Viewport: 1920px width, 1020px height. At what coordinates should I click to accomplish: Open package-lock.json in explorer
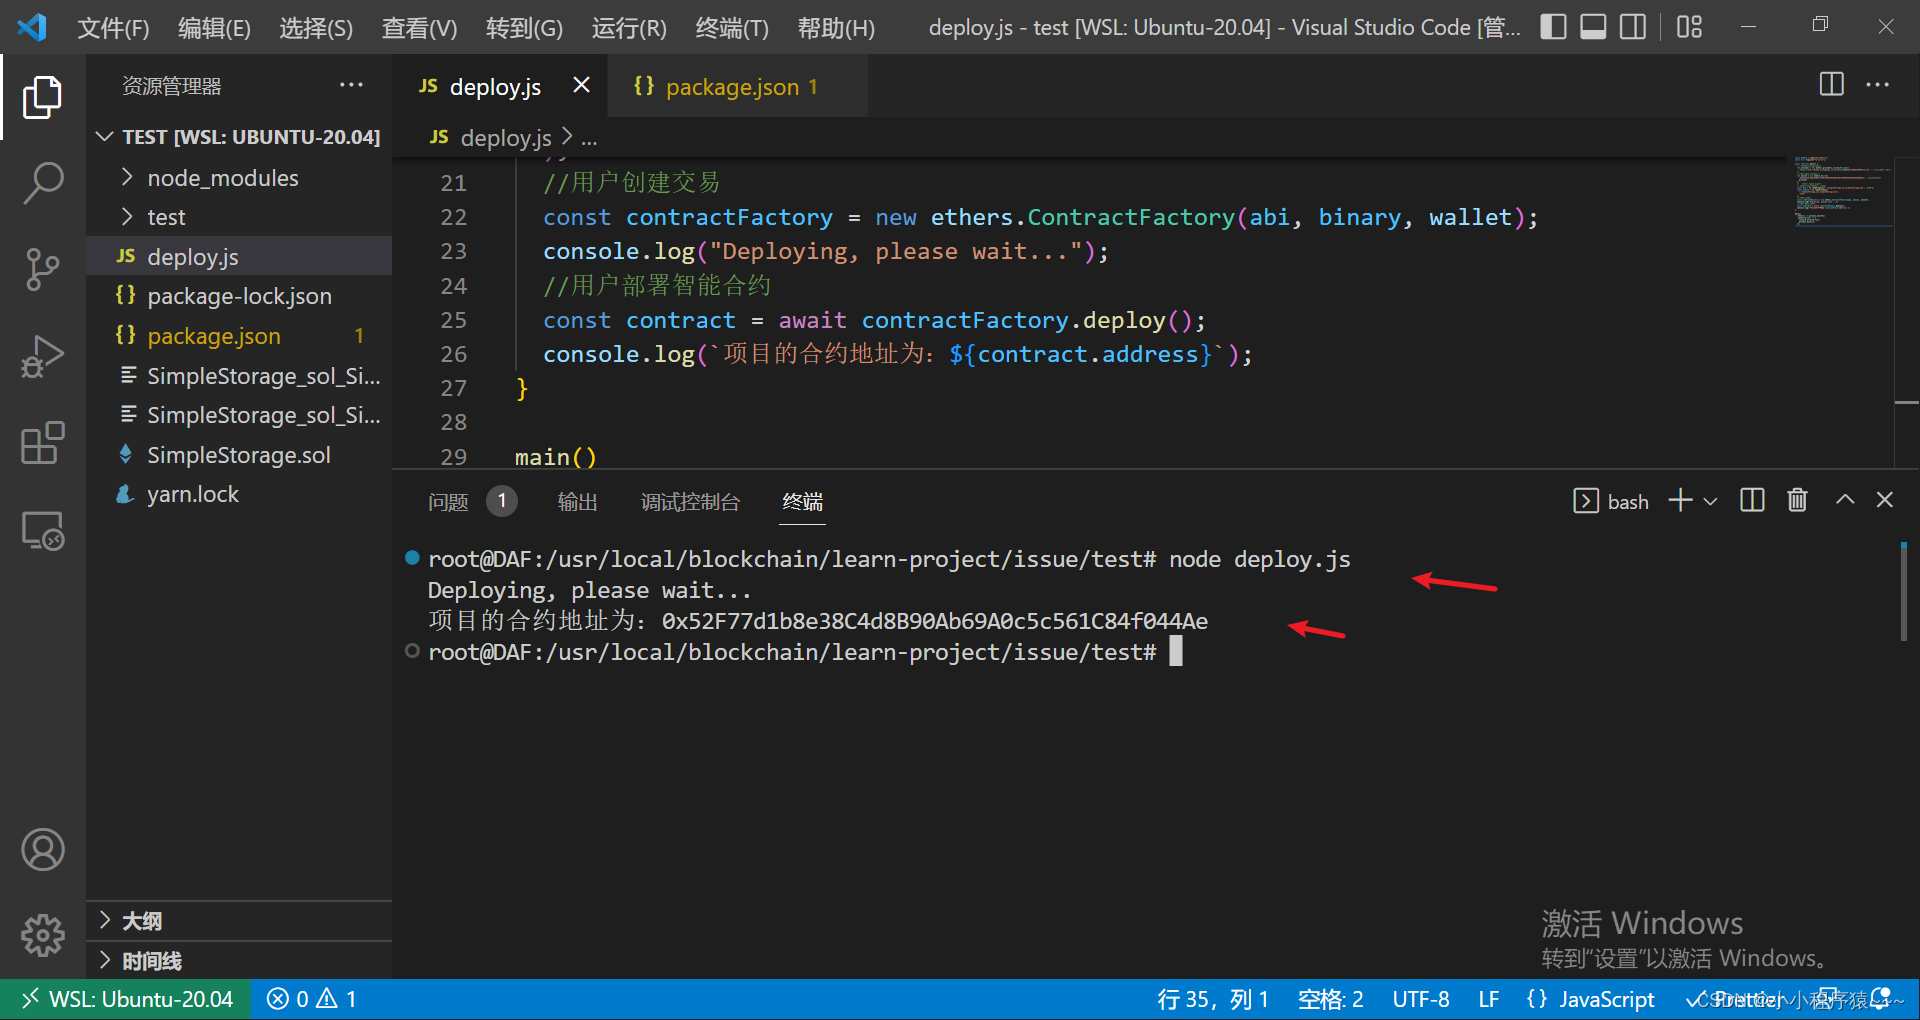coord(240,296)
